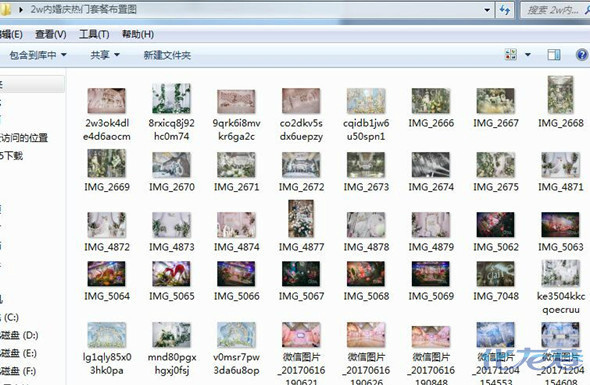Select 磁盘 (E:) in the sidebar
The width and height of the screenshot is (590, 385).
(x=18, y=353)
